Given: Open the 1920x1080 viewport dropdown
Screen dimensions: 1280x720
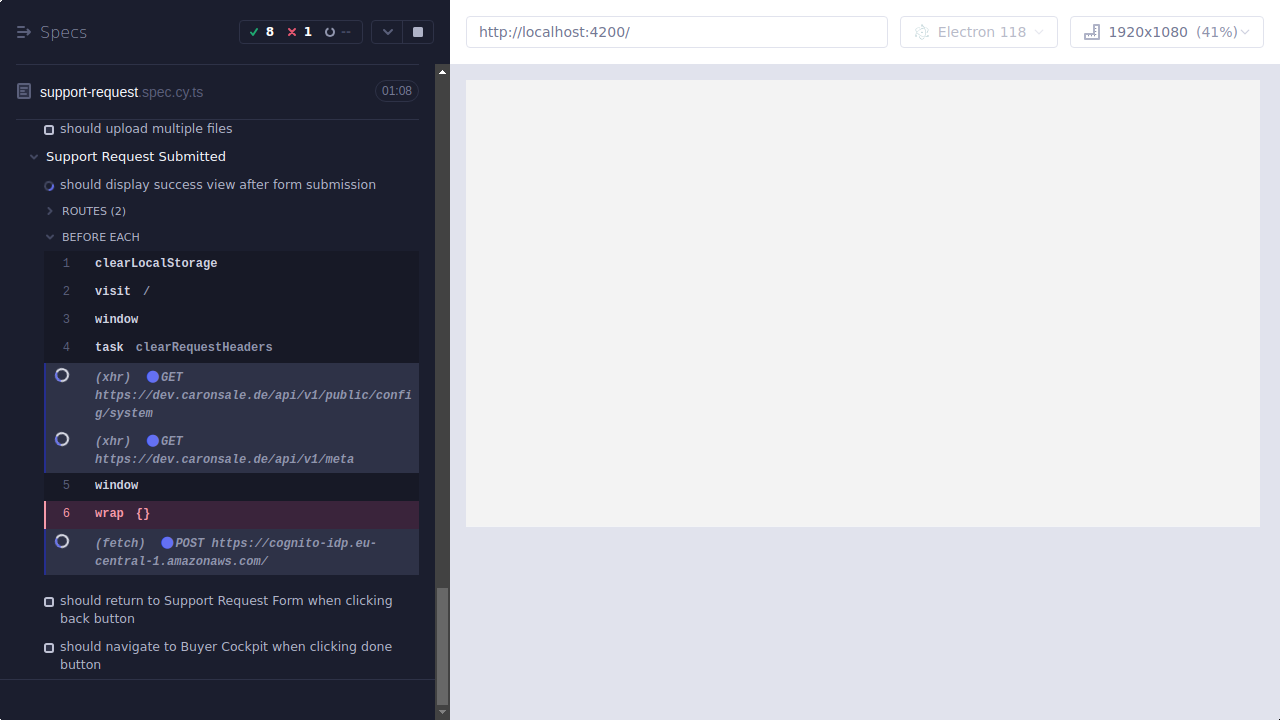Looking at the screenshot, I should click(1166, 31).
